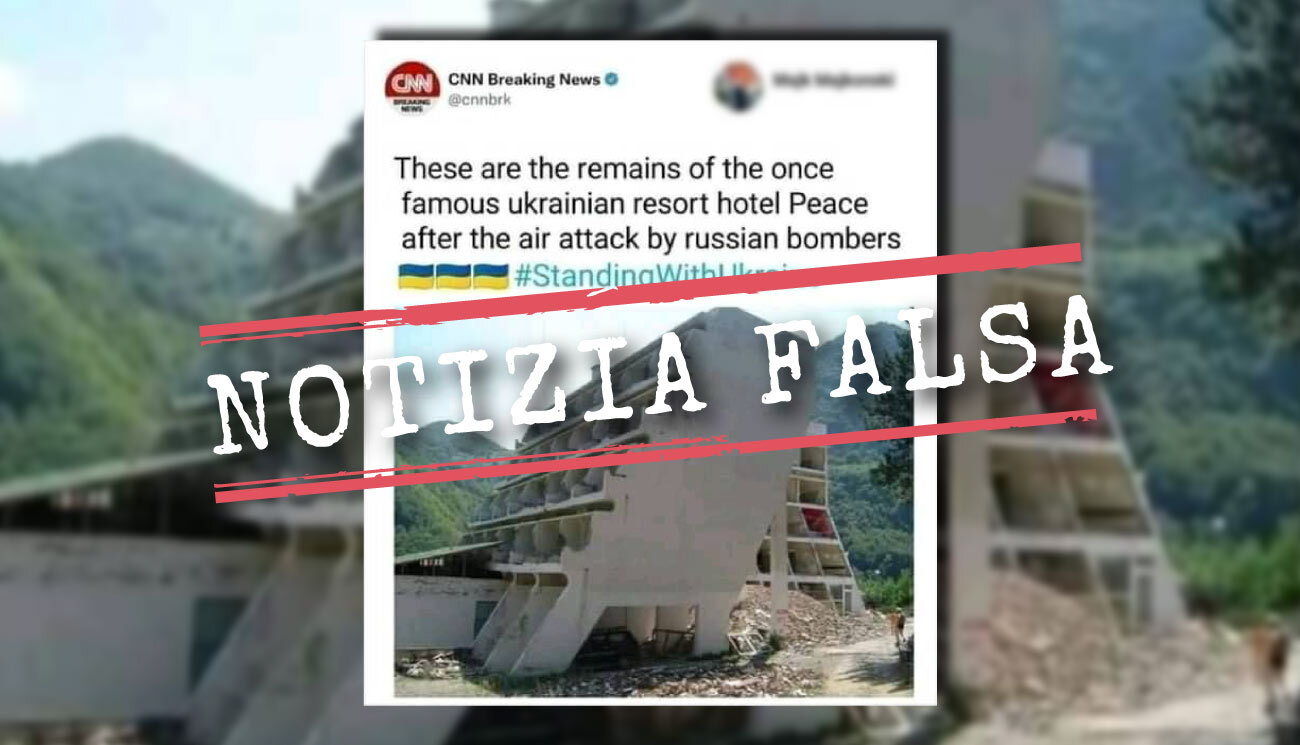The height and width of the screenshot is (745, 1300).
Task: Click the third Ukrainian flag emoji
Action: (x=490, y=277)
